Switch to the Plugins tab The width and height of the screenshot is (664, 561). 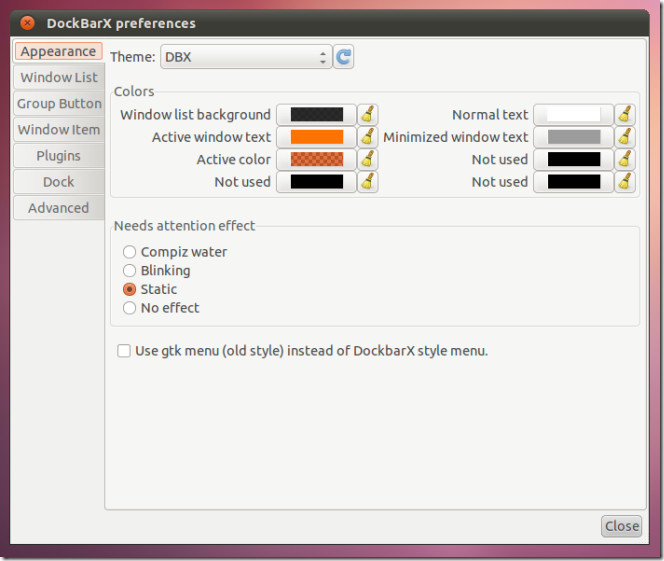58,156
